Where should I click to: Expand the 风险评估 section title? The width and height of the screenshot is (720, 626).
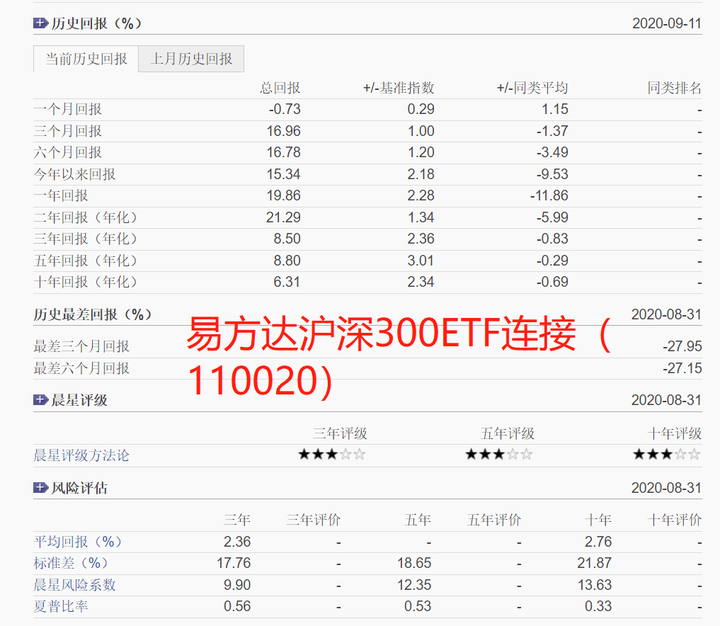[x=79, y=488]
